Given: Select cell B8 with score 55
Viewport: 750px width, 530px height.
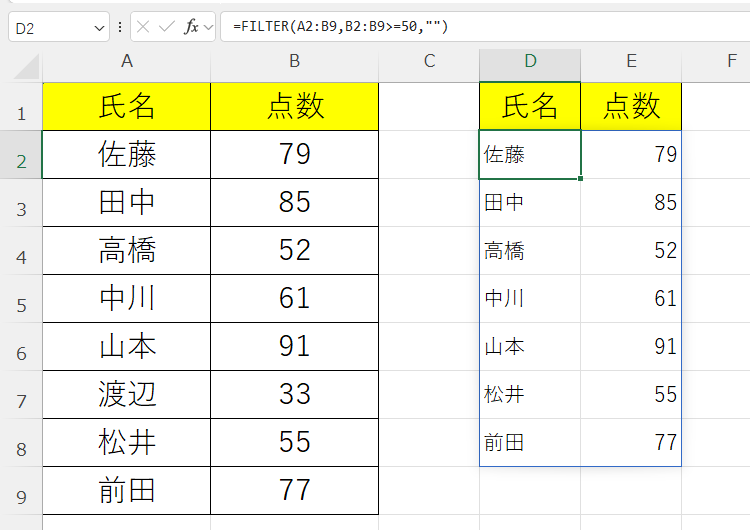Looking at the screenshot, I should [295, 443].
